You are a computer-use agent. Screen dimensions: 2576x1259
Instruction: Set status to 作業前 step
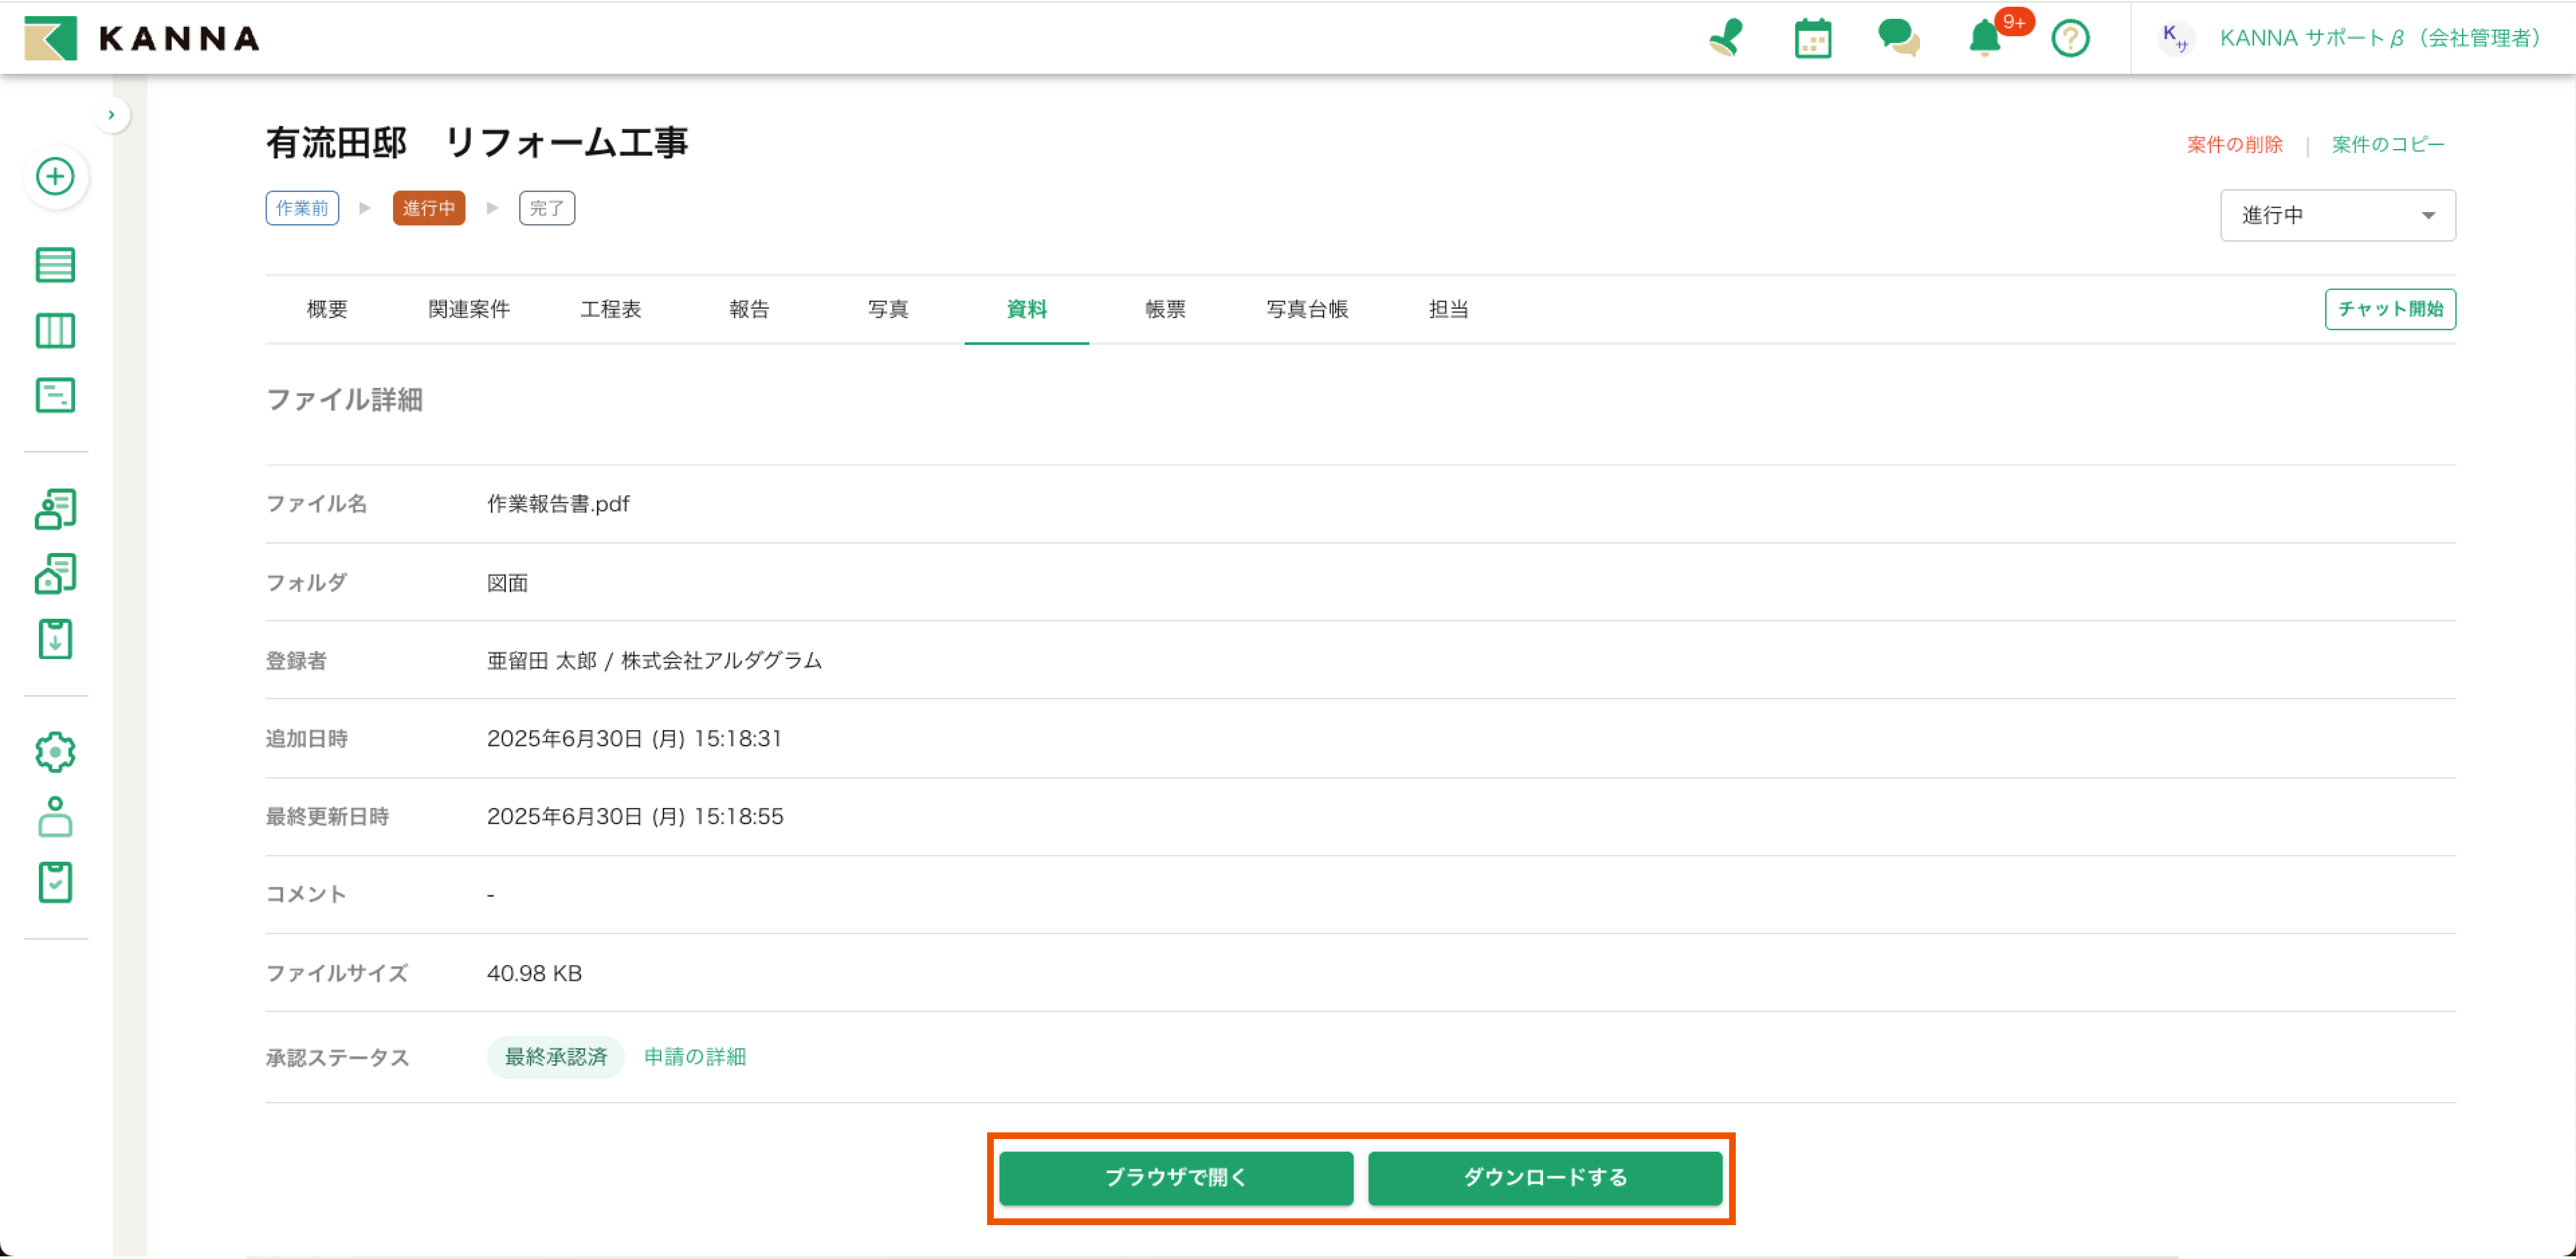coord(302,208)
